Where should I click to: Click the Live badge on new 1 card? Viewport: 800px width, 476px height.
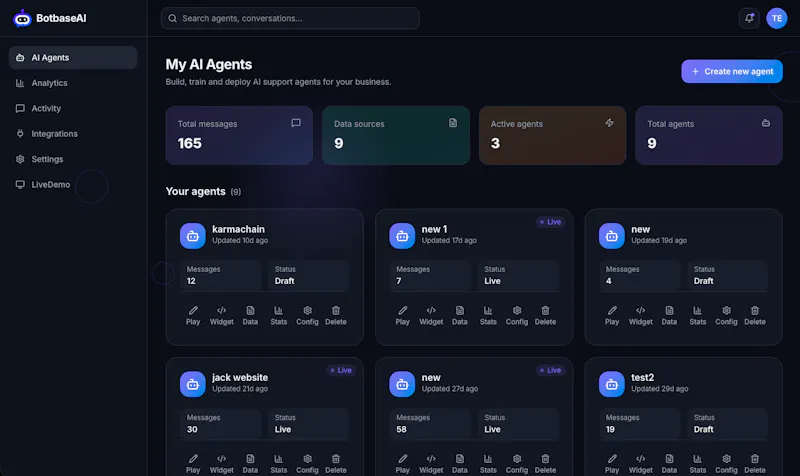pyautogui.click(x=551, y=222)
